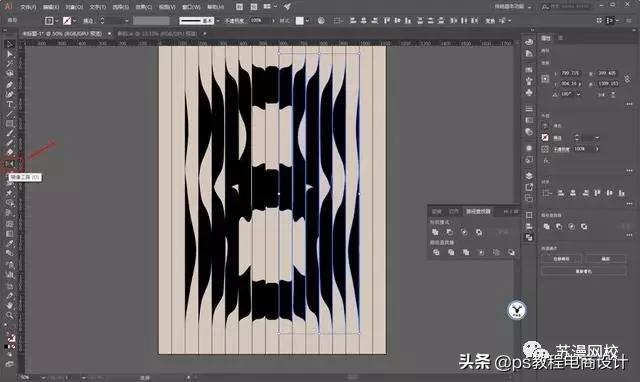Open the 对象(O) menu
640x382 pixels.
(x=74, y=7)
